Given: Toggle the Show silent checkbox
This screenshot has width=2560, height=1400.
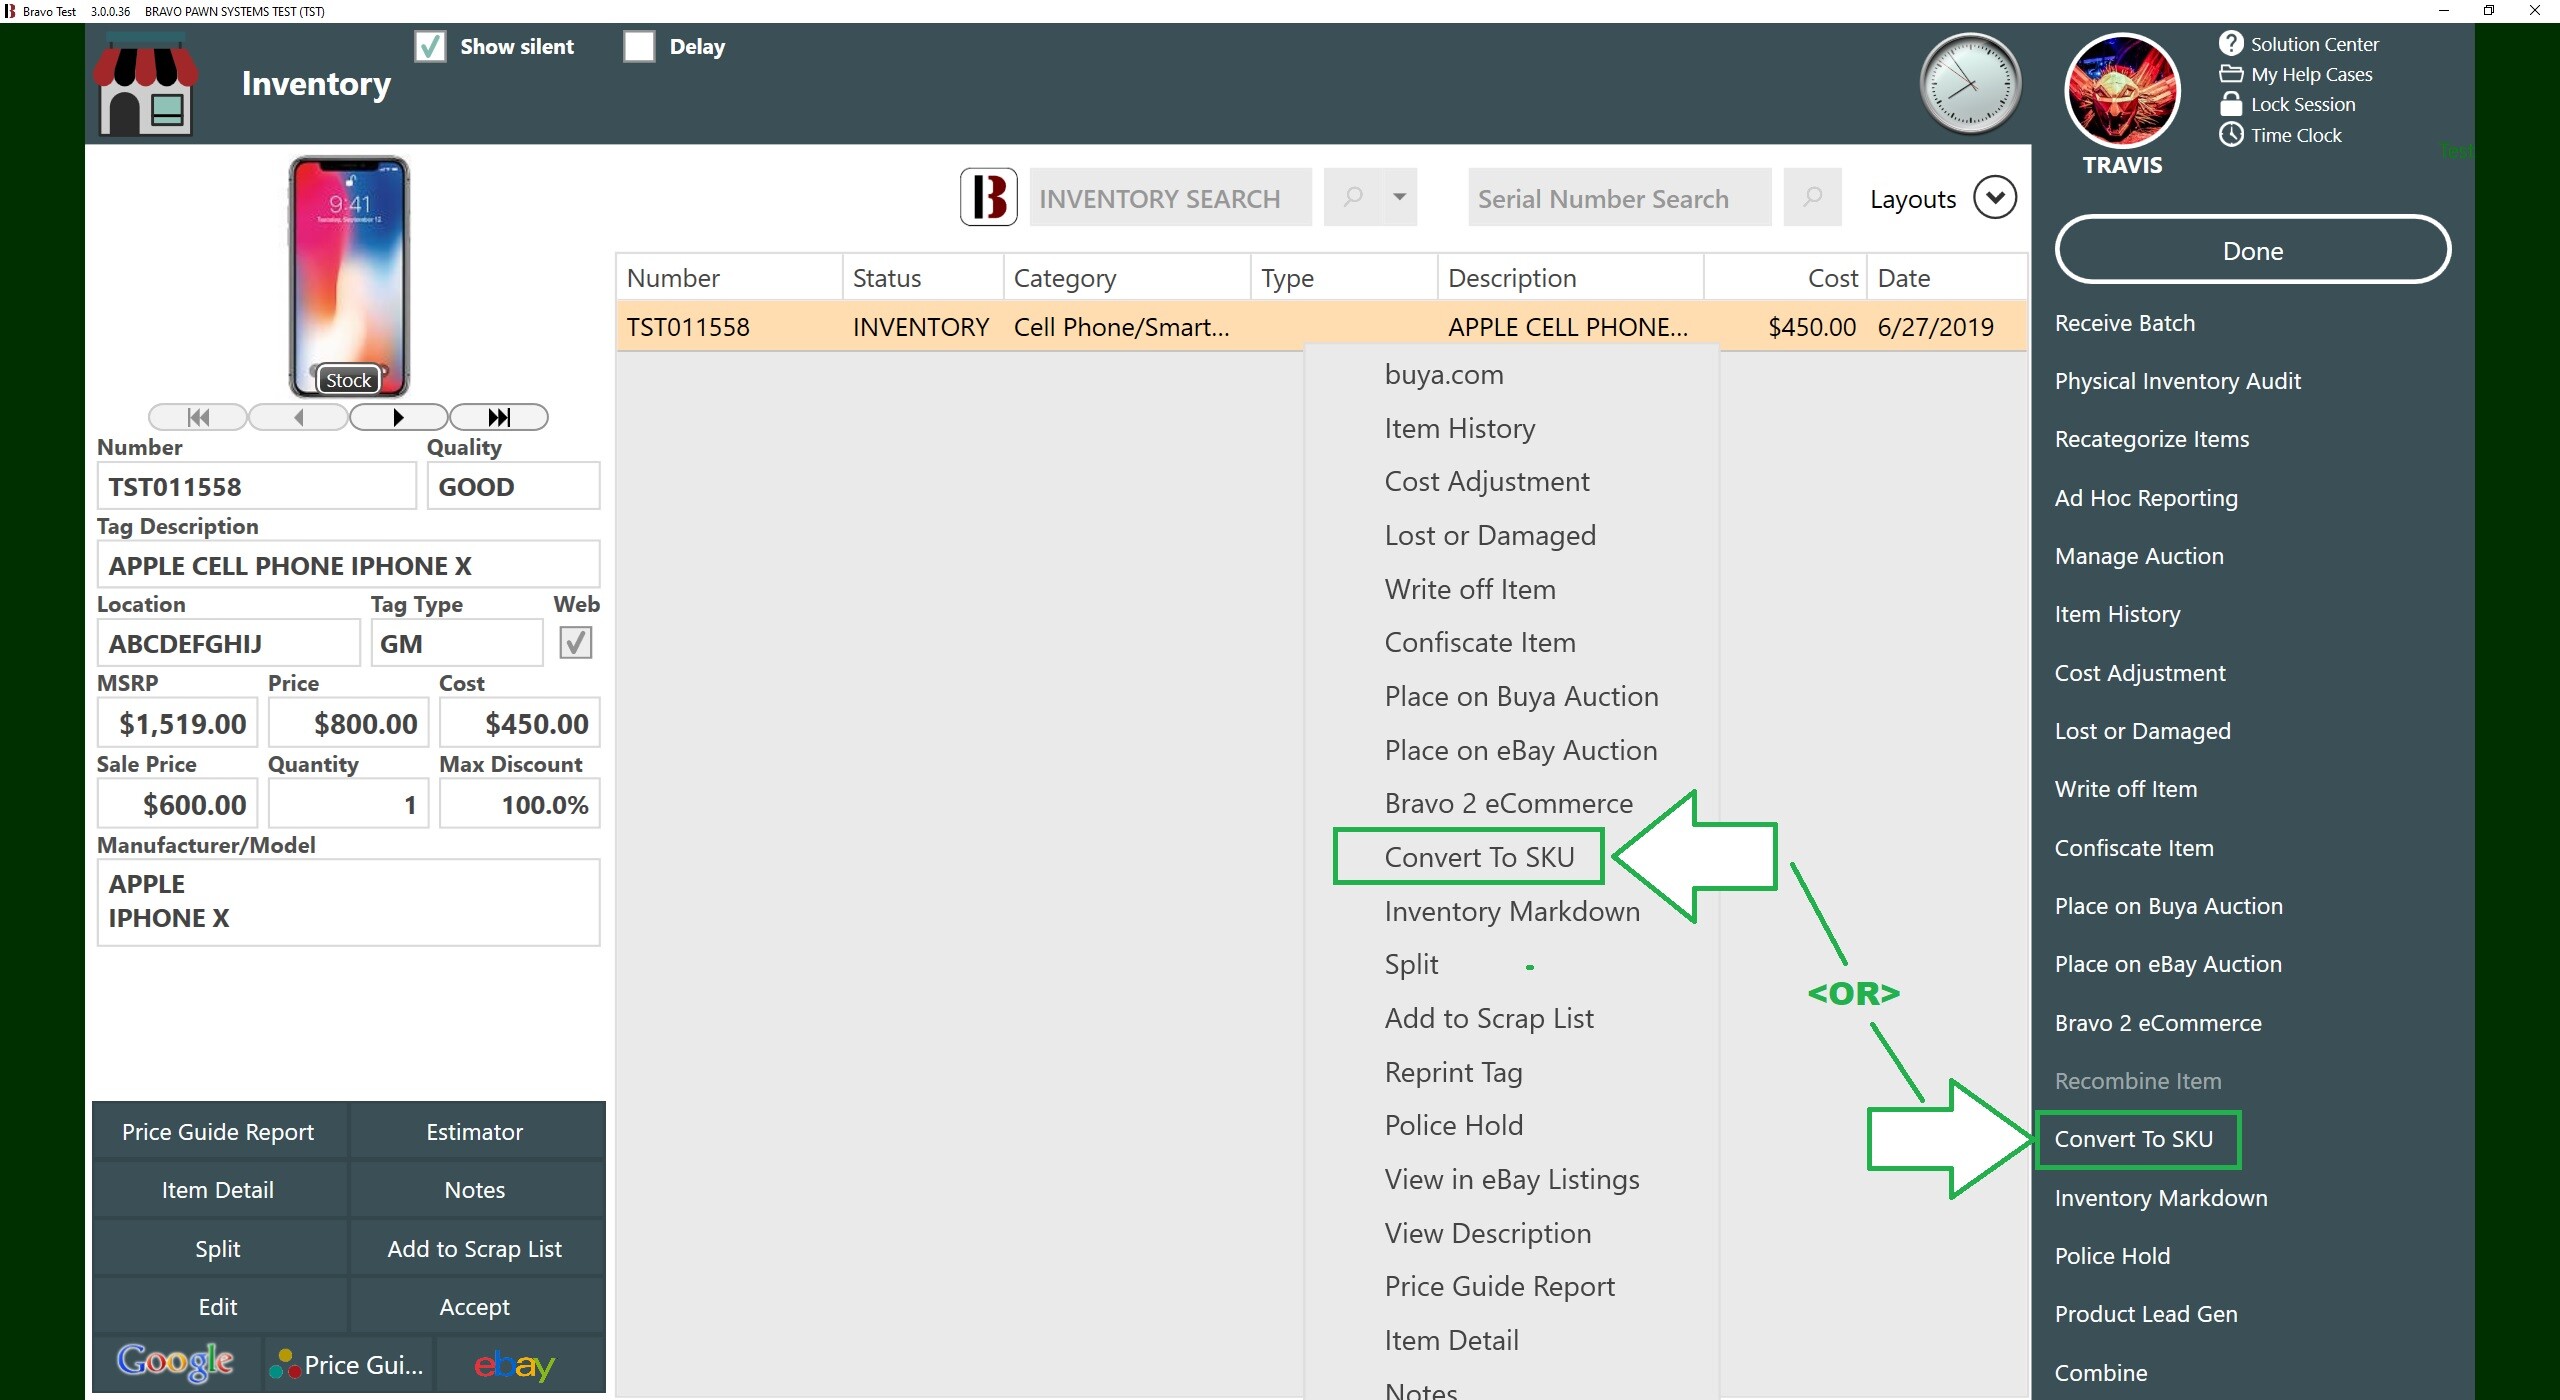Looking at the screenshot, I should pos(430,46).
